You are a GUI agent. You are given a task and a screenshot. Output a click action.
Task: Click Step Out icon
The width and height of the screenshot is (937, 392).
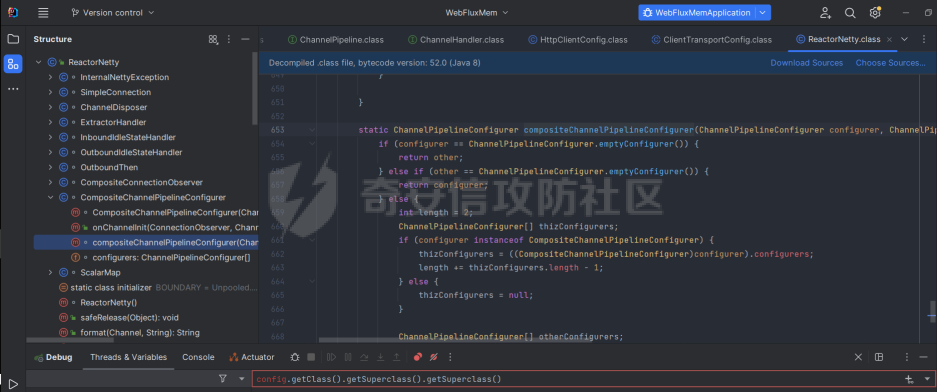point(396,357)
